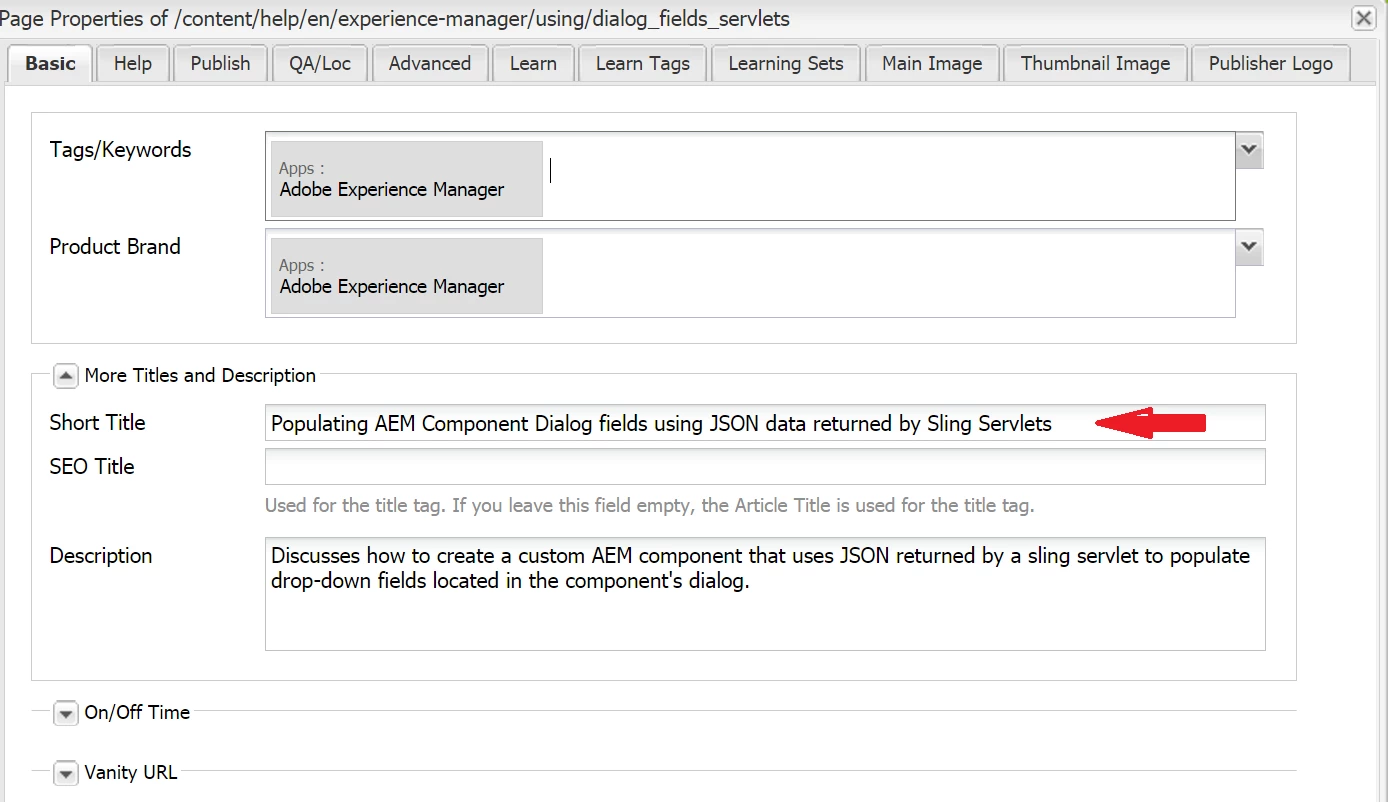
Task: Click the Product Brand label
Action: tap(115, 247)
